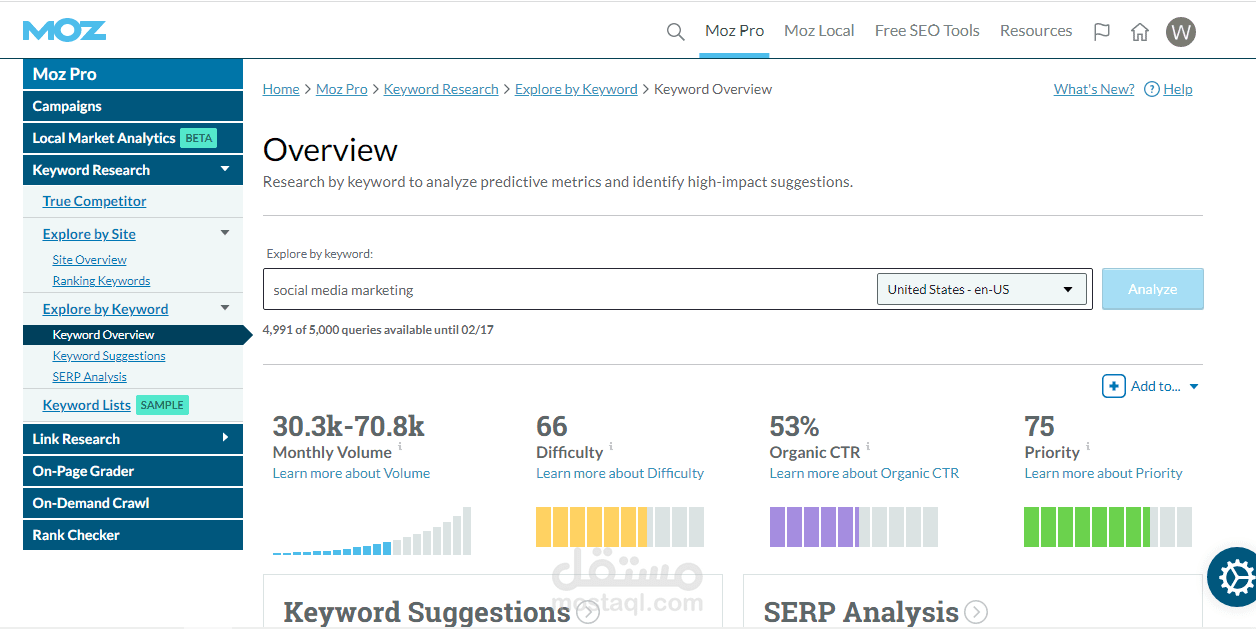Open On-Demand Crawl in sidebar
Viewport: 1256px width, 629px height.
[133, 503]
